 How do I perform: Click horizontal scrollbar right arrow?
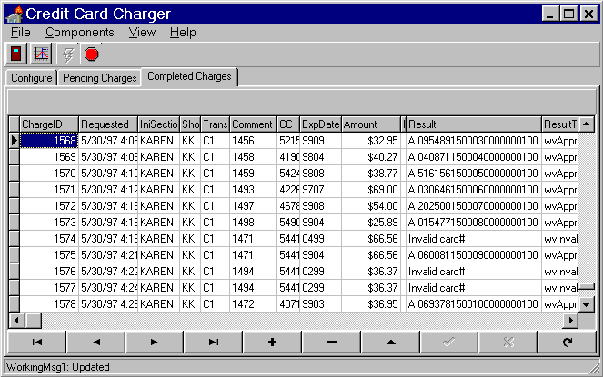tap(571, 320)
